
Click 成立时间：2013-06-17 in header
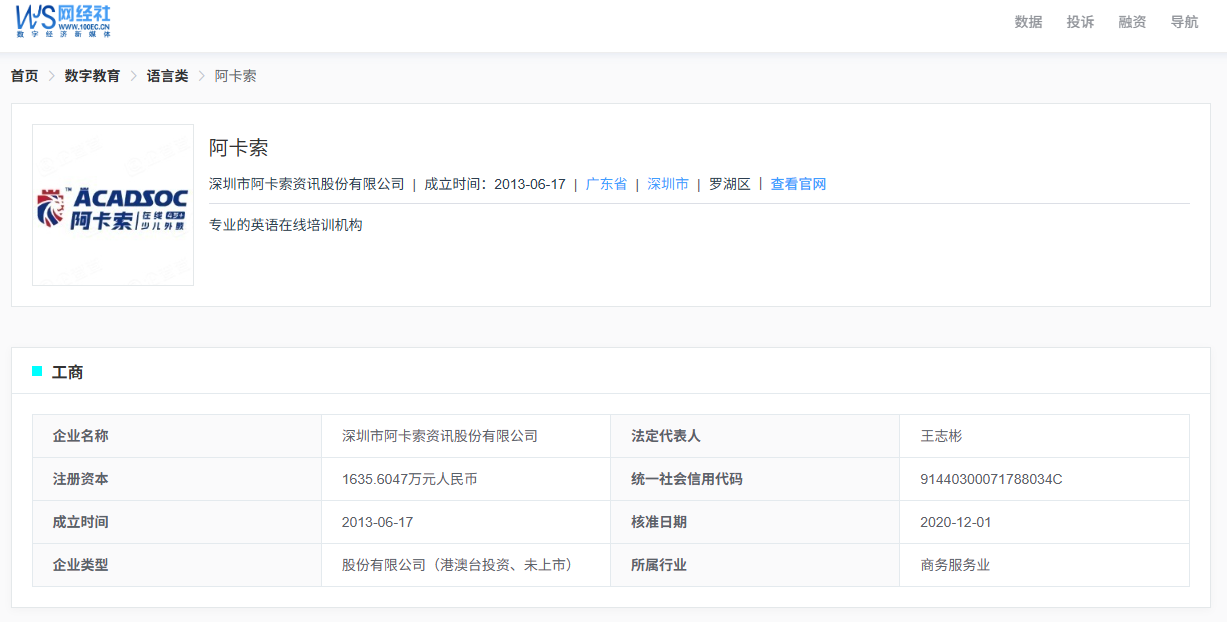pos(495,184)
